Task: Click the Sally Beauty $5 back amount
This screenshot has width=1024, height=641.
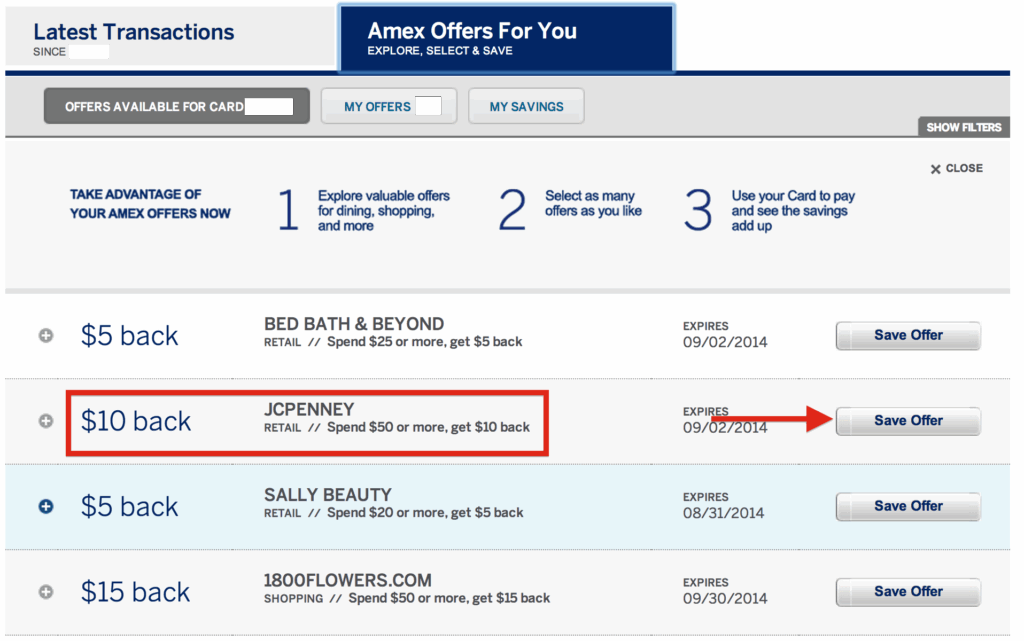Action: 129,507
